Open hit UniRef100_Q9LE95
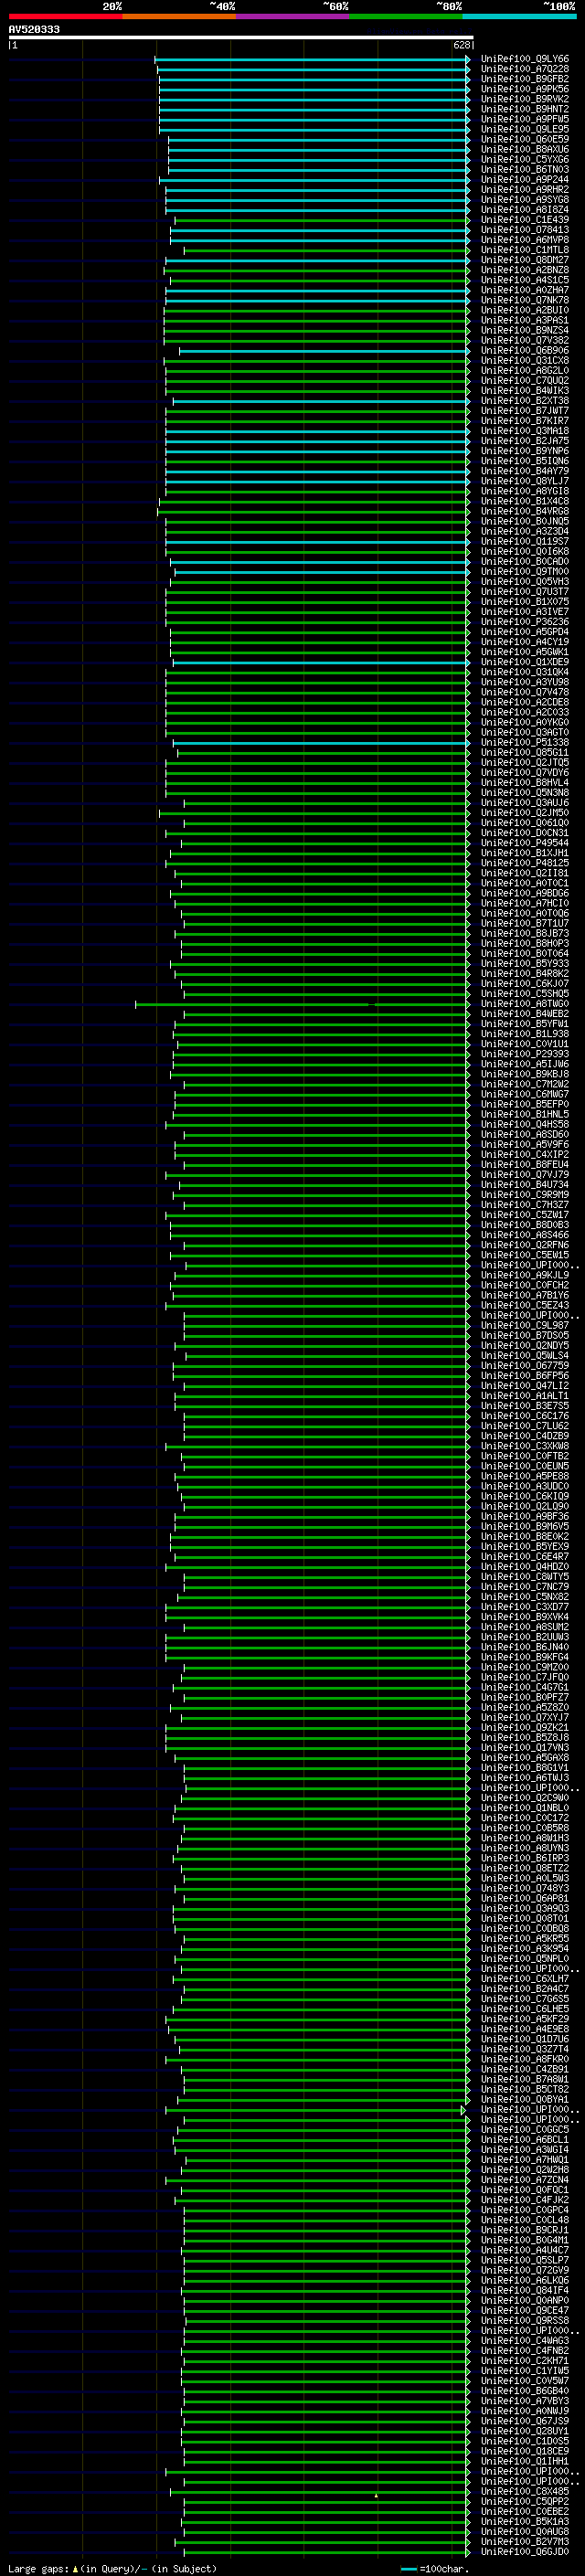585x2576 pixels. [x=524, y=129]
